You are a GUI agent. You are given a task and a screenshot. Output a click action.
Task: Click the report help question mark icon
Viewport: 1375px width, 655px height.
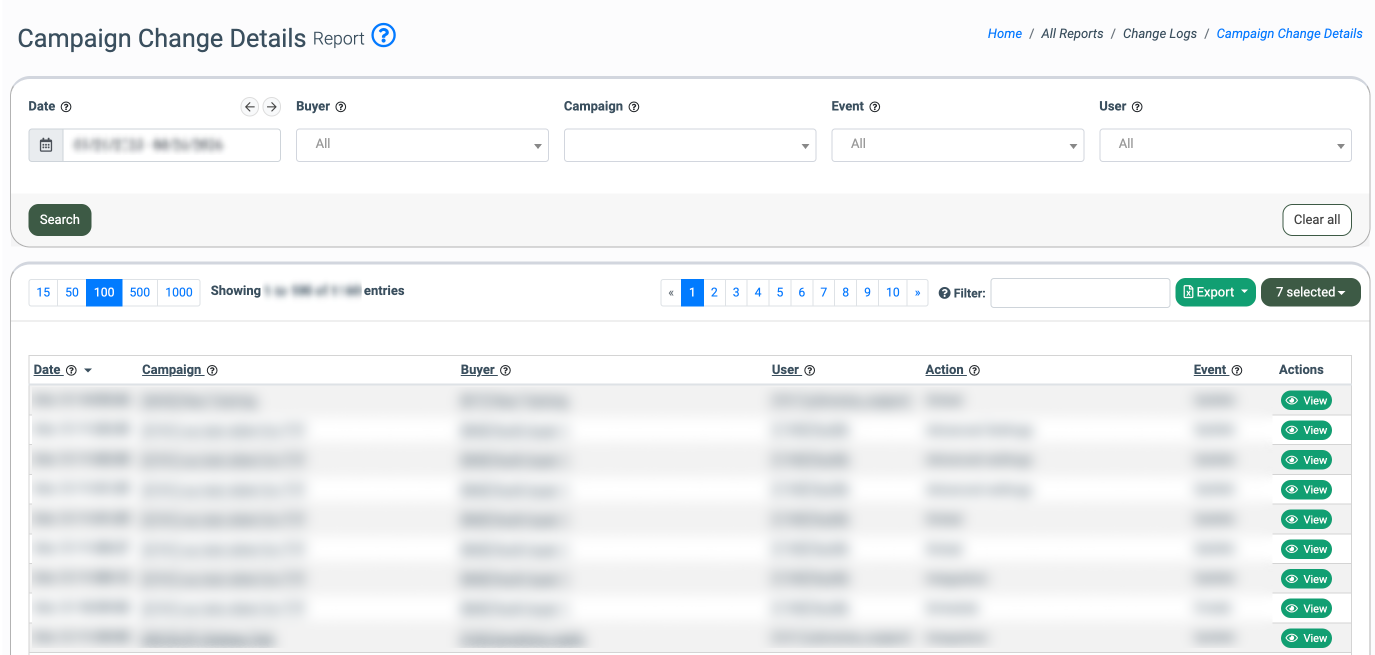pos(384,36)
